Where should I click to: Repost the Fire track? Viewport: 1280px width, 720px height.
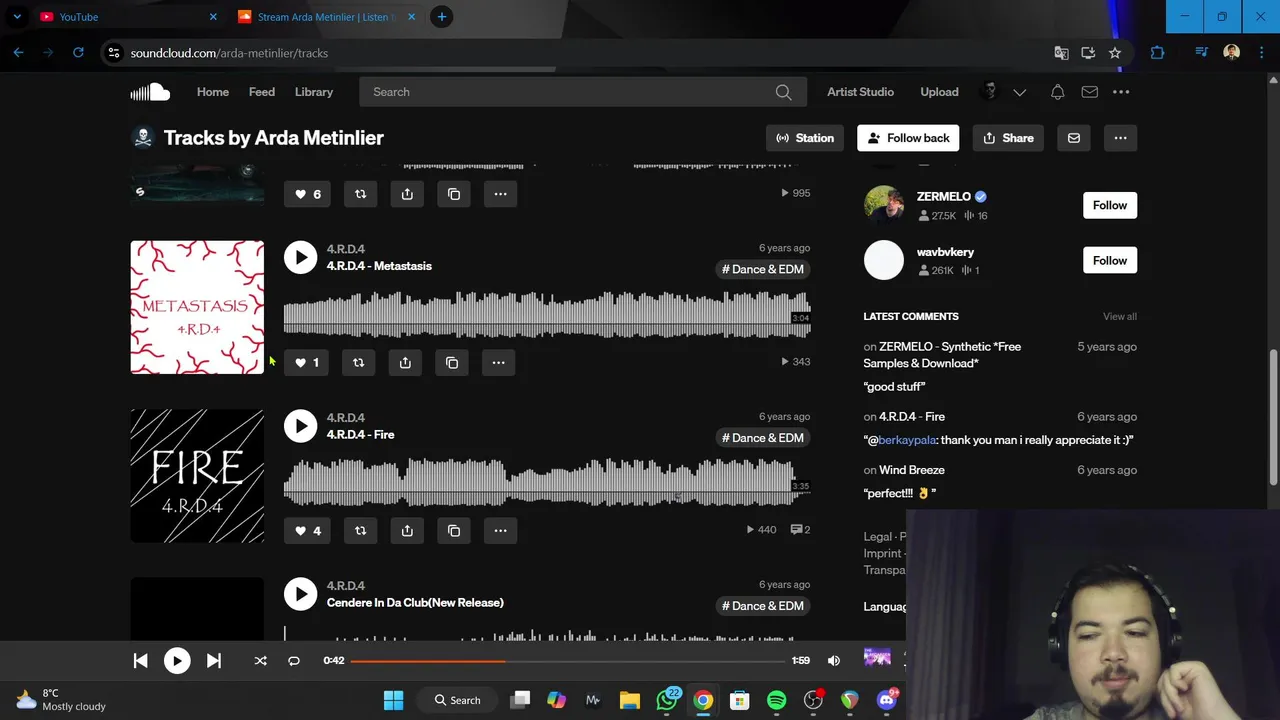tap(360, 530)
